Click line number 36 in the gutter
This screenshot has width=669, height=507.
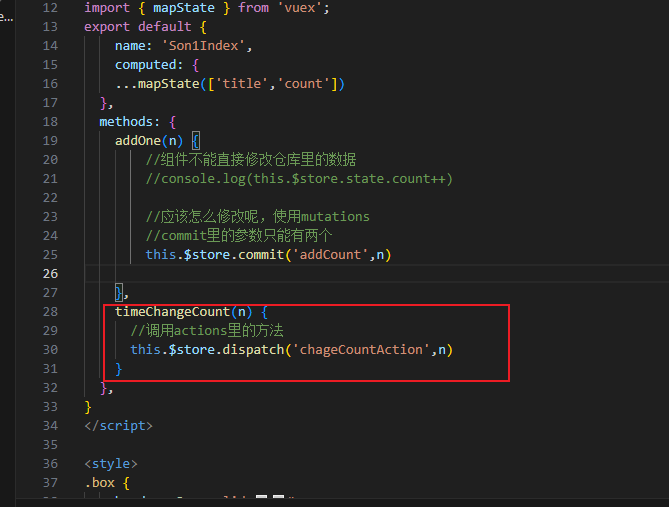50,463
